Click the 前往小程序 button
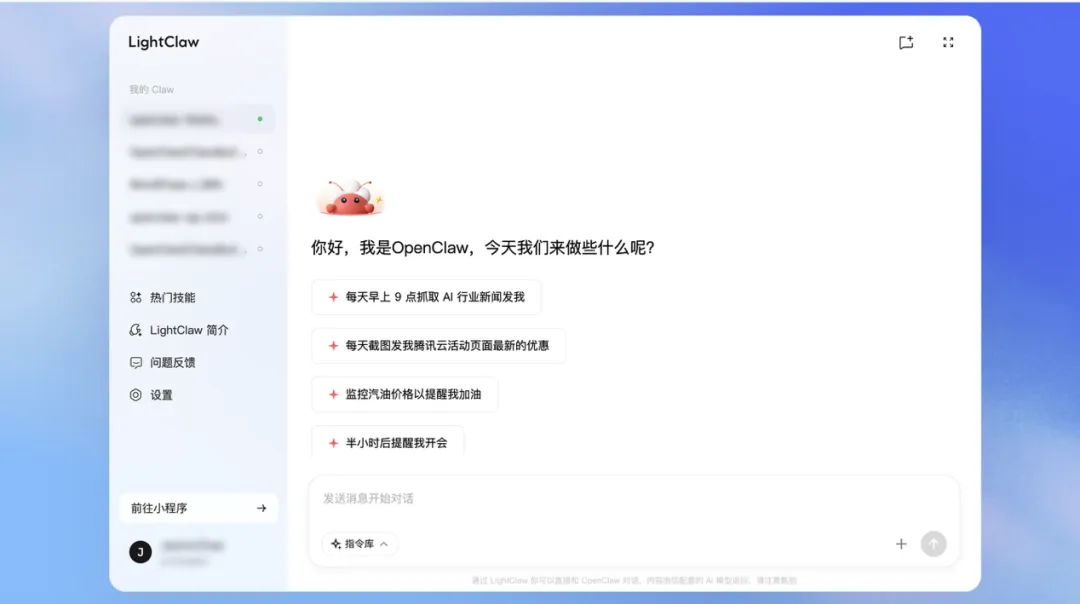 (x=198, y=508)
